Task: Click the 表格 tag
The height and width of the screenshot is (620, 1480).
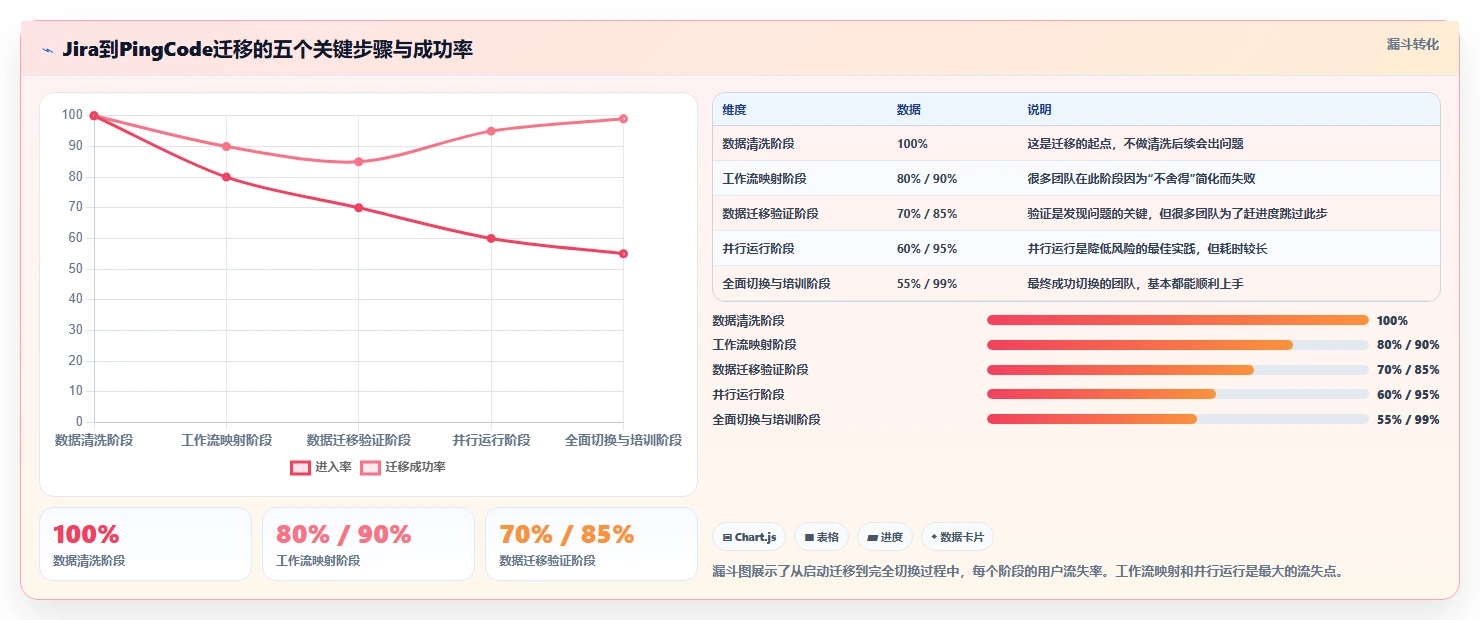Action: coord(821,537)
